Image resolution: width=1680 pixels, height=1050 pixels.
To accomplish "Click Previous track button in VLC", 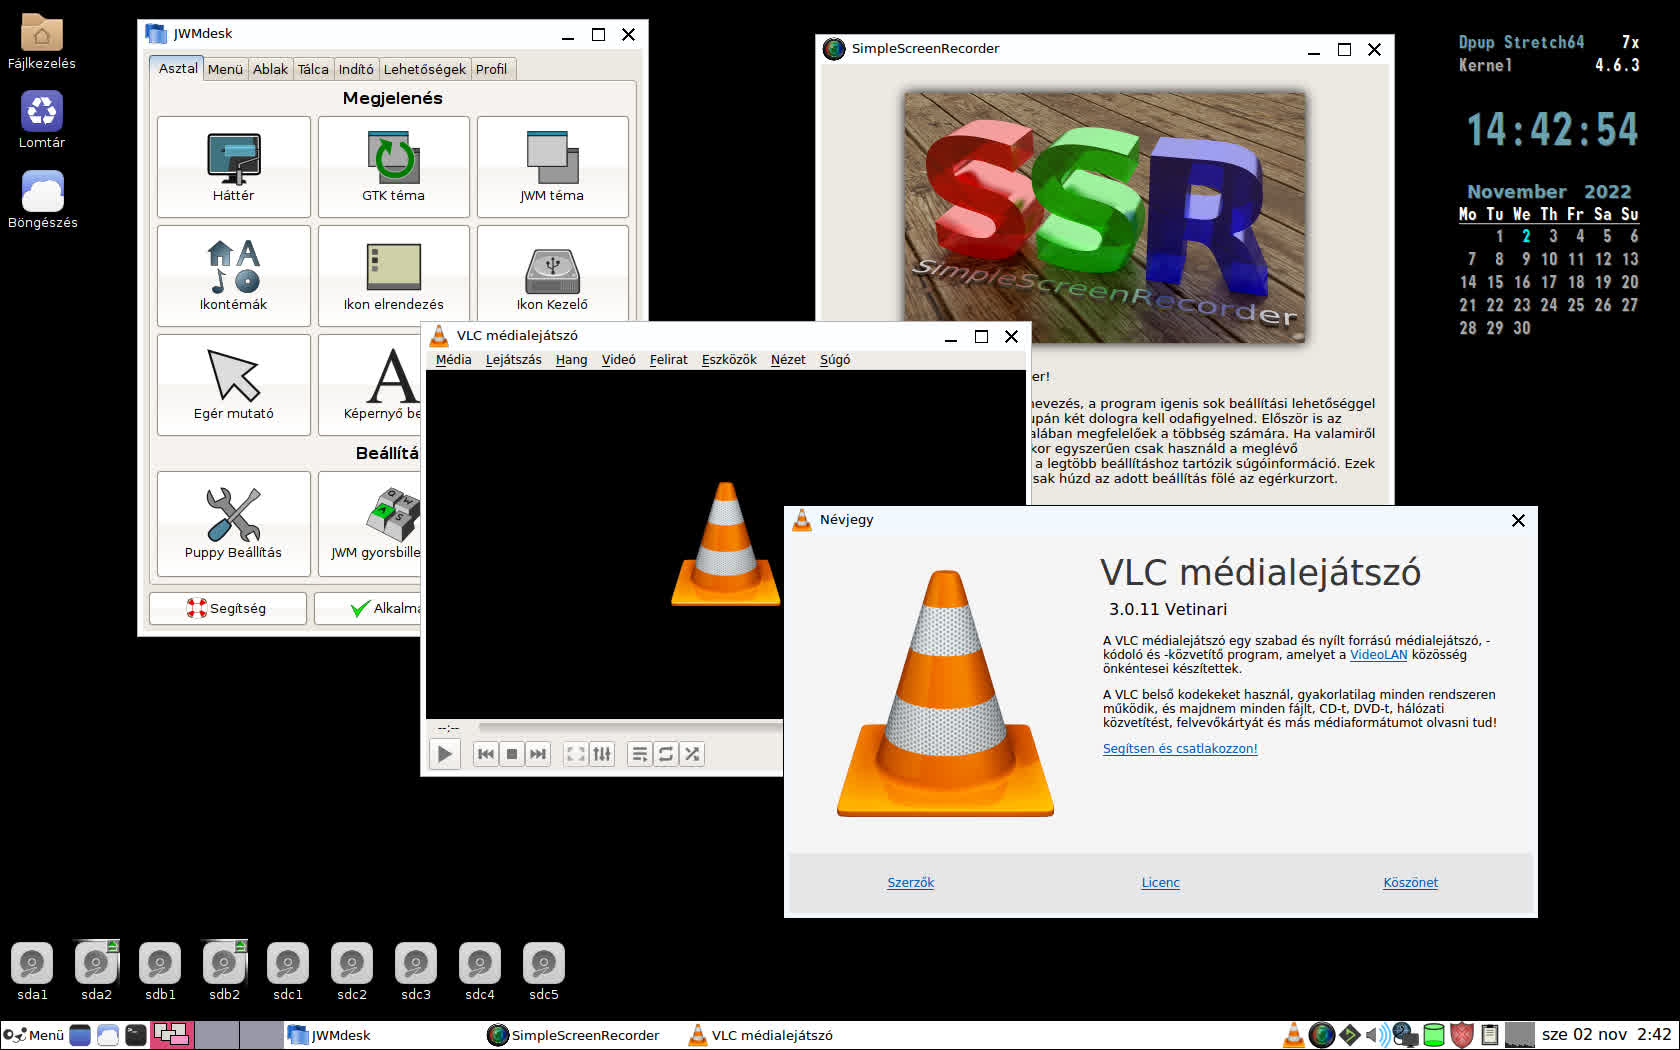I will 486,754.
